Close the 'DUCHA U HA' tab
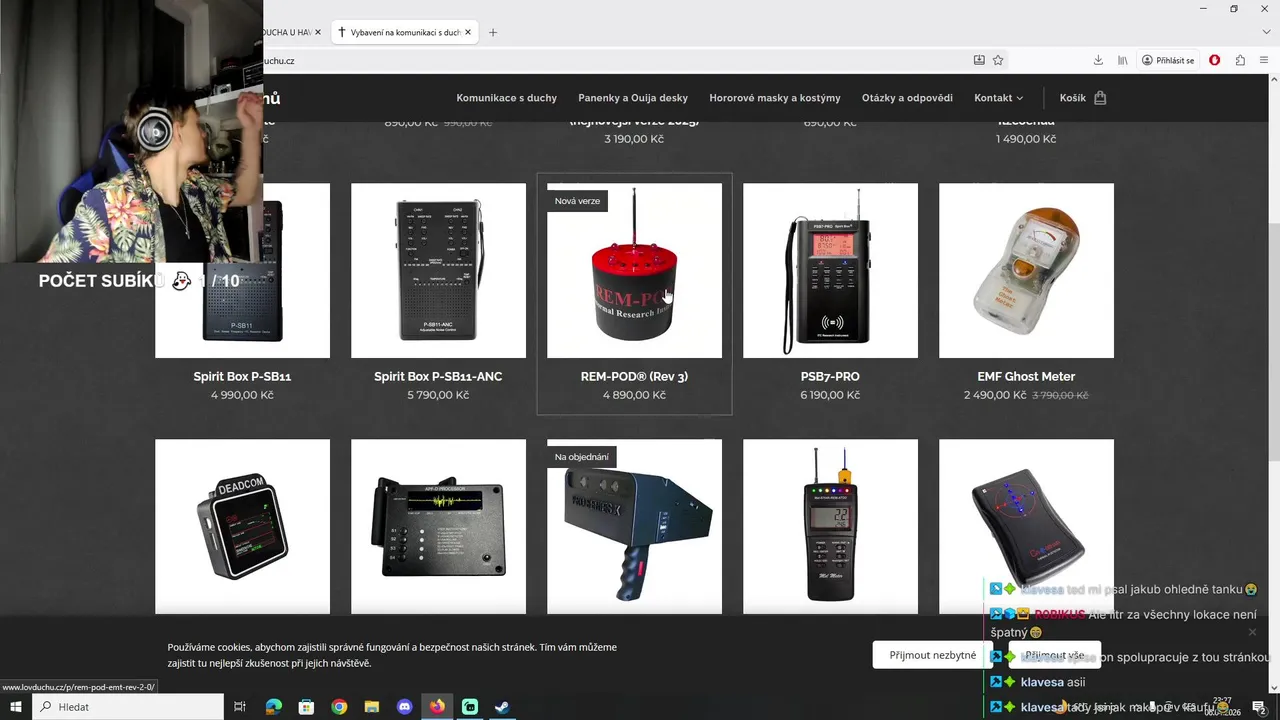Screen dimensions: 1280x720 [x=318, y=32]
